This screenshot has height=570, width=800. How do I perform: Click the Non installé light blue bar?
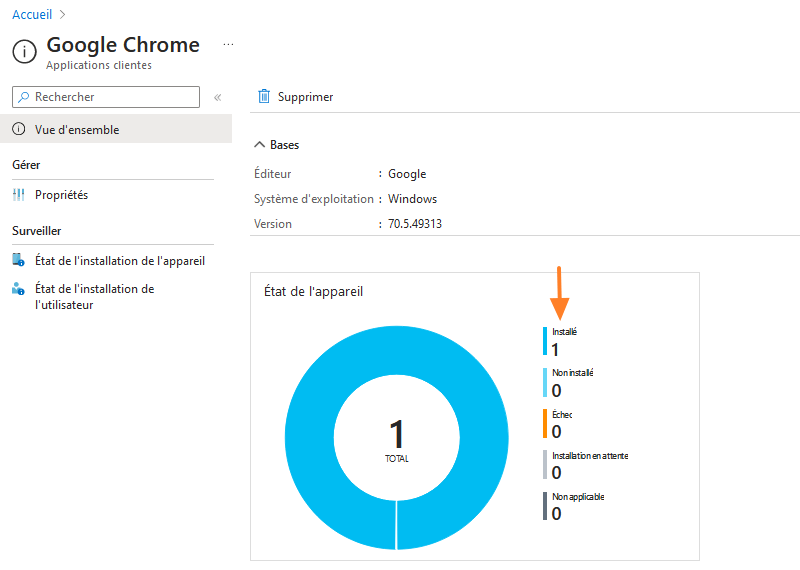(545, 383)
